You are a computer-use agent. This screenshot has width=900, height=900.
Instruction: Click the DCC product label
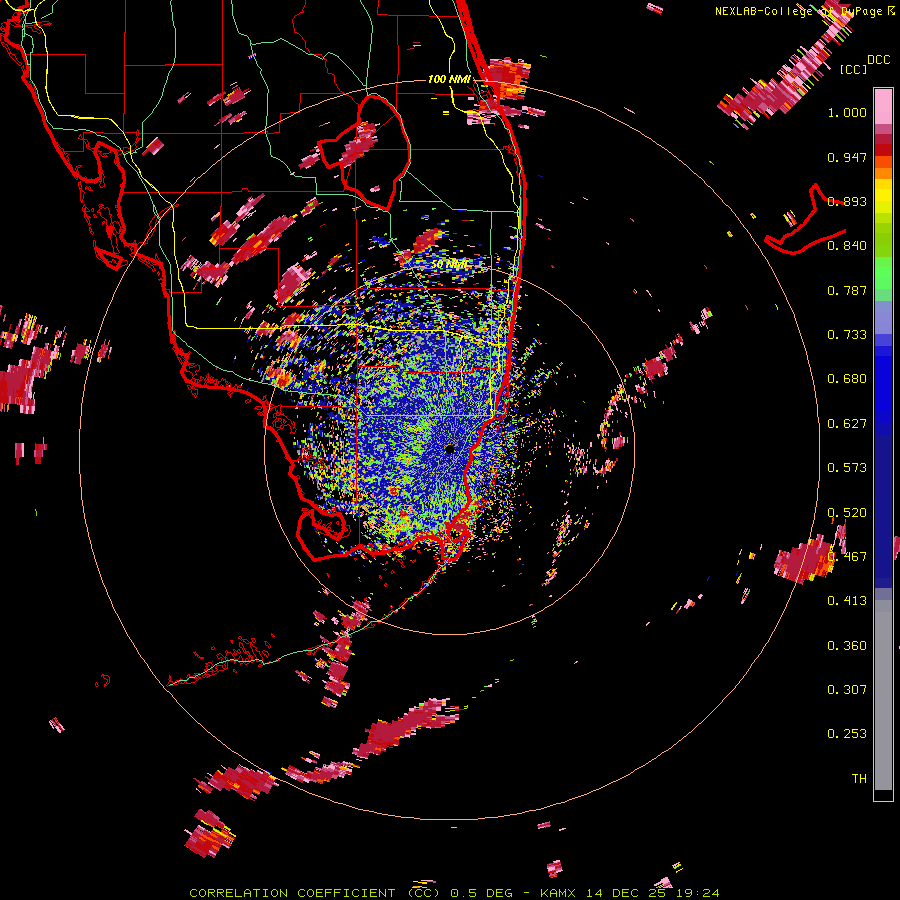point(878,60)
